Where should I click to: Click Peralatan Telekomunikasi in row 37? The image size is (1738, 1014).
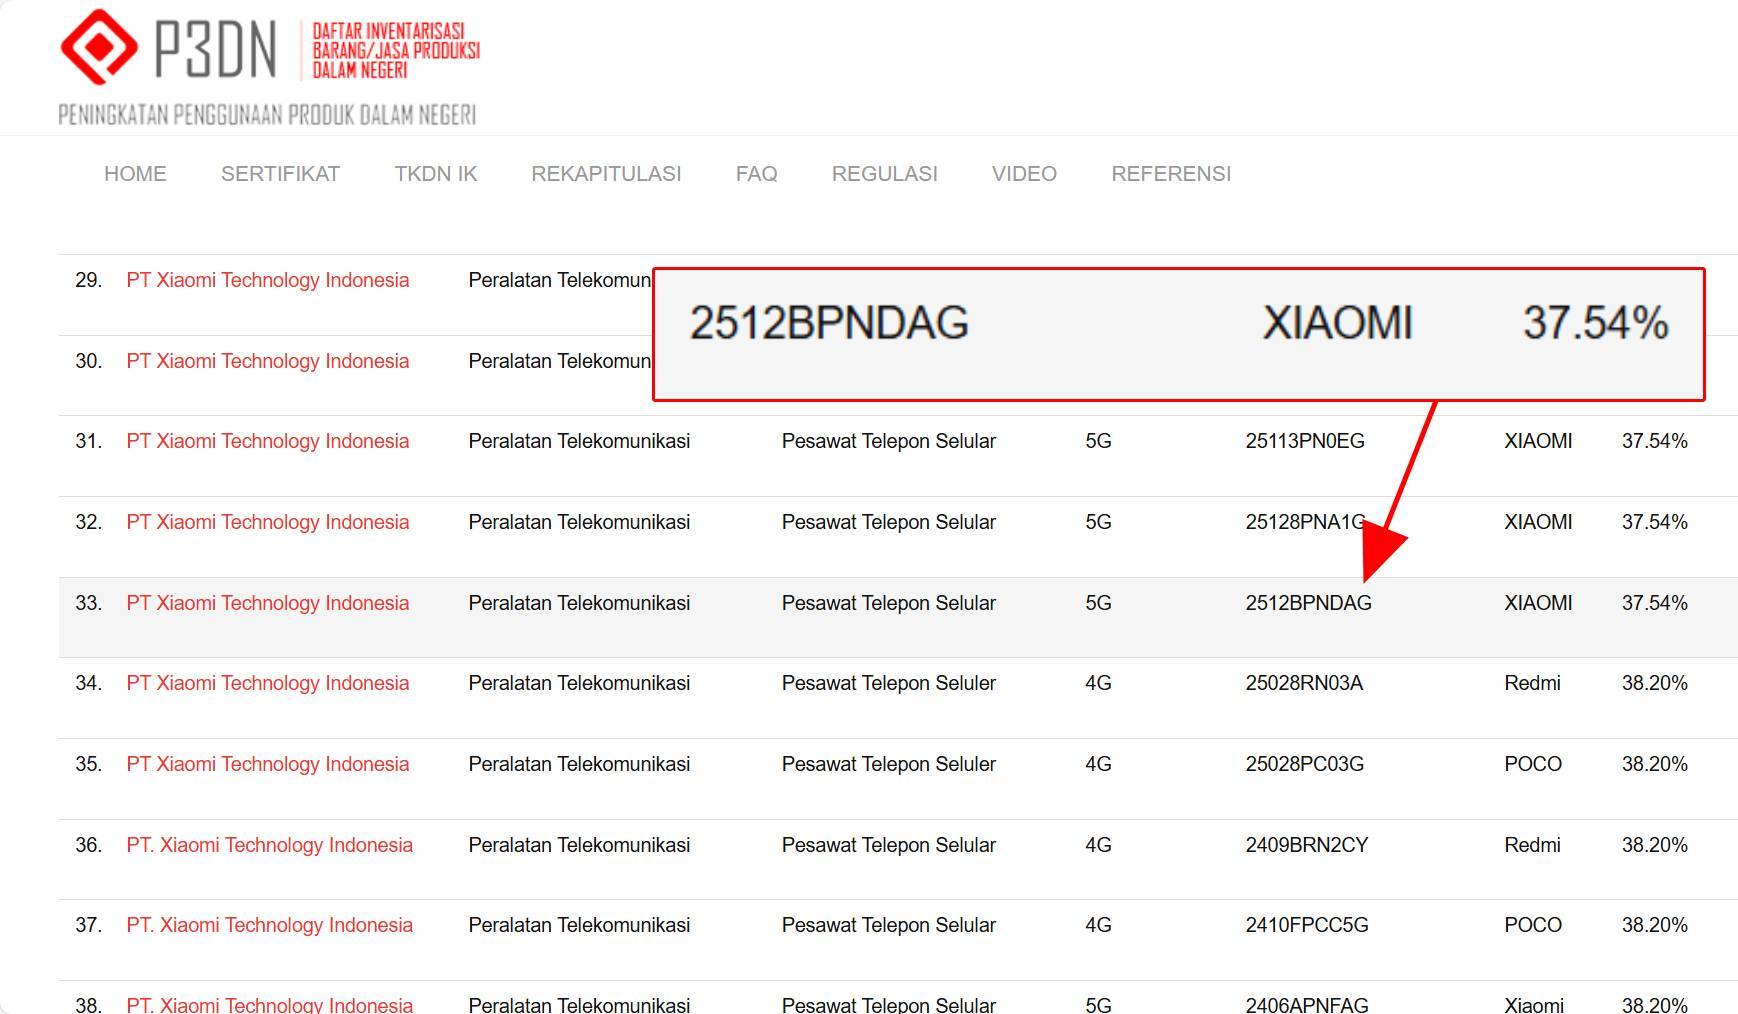click(x=579, y=925)
